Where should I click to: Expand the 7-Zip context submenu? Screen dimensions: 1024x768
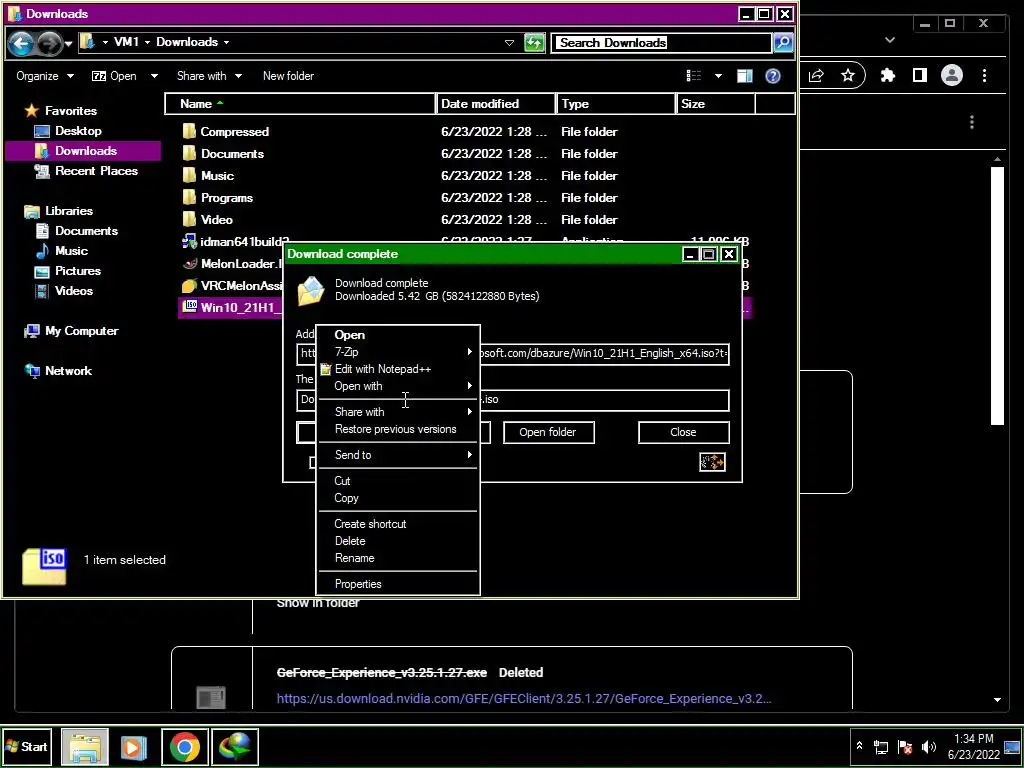[x=398, y=352]
